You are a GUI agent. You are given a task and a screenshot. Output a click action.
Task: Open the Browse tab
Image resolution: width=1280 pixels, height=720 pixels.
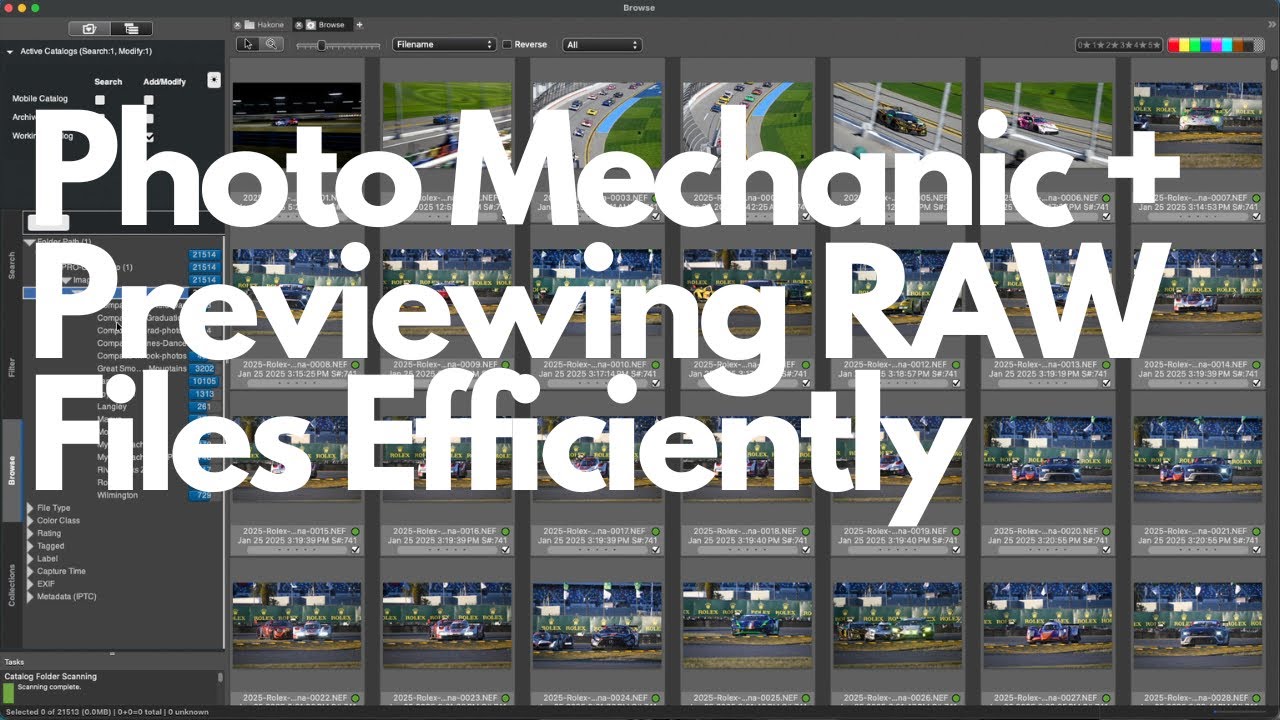[x=325, y=25]
